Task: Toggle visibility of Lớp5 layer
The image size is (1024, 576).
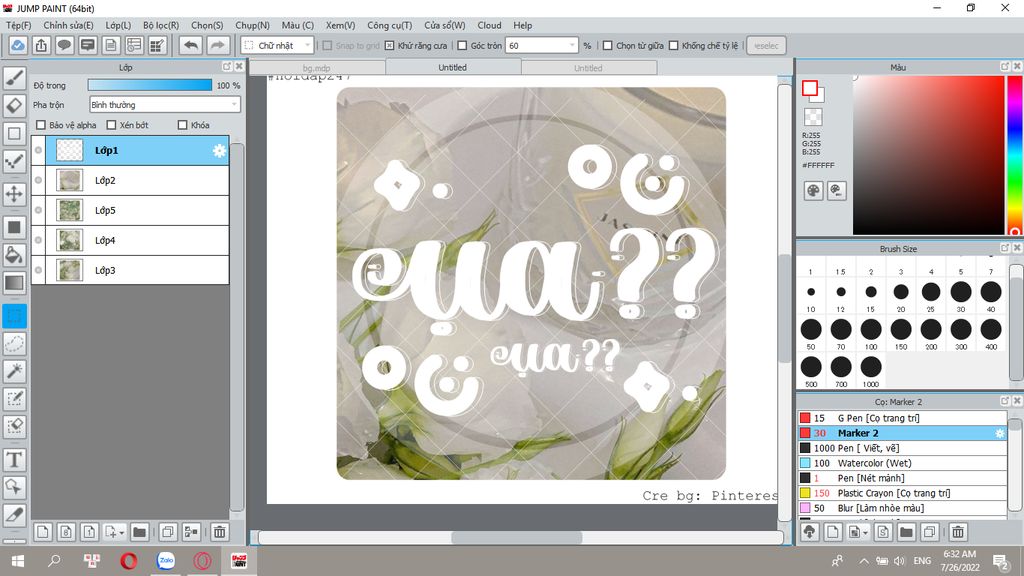Action: (x=39, y=210)
